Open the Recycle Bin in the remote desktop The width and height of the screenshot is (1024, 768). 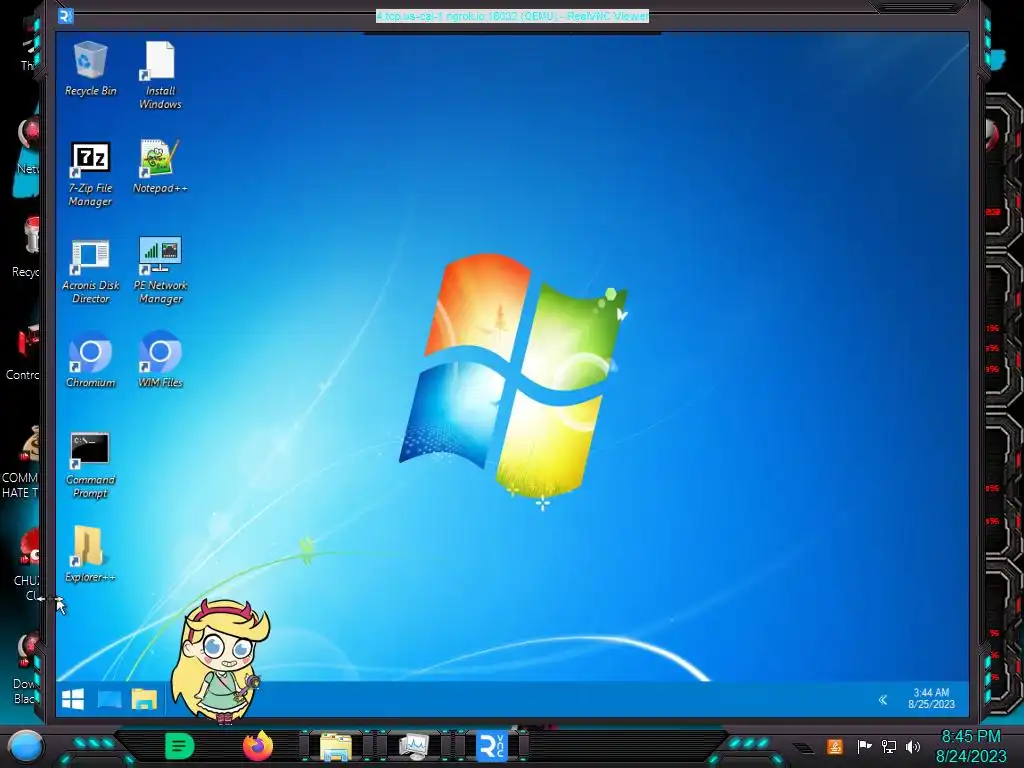click(90, 69)
